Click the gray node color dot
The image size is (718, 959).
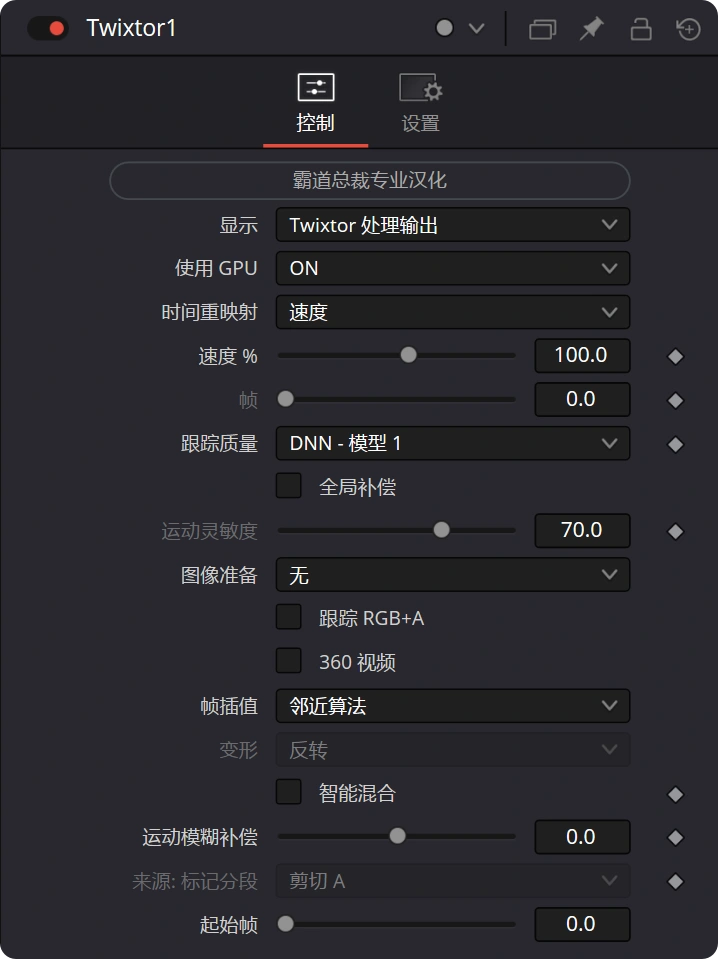(445, 28)
